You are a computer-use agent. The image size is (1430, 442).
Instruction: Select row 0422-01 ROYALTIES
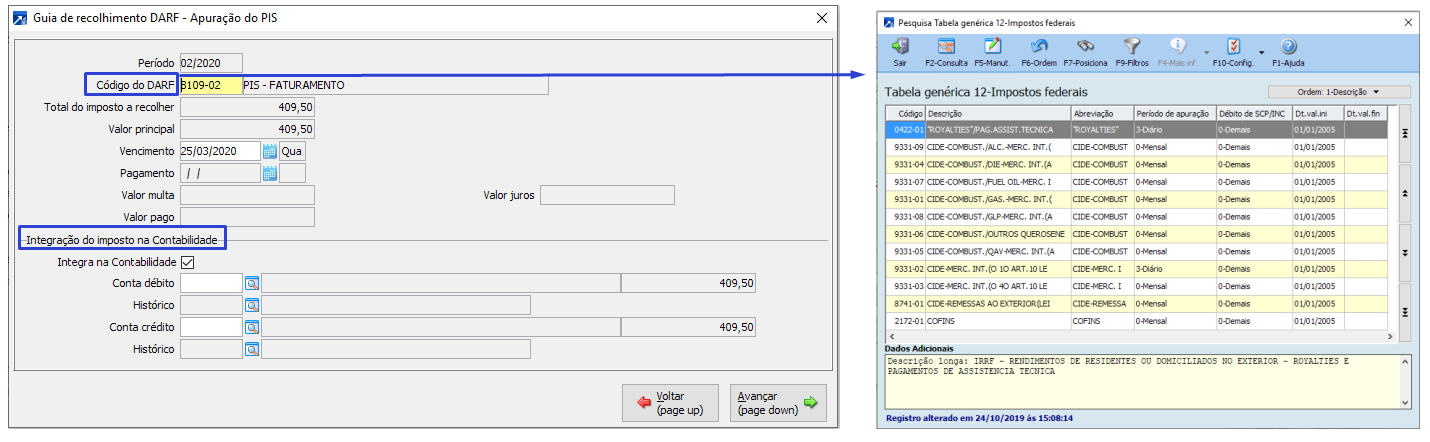click(x=1136, y=129)
